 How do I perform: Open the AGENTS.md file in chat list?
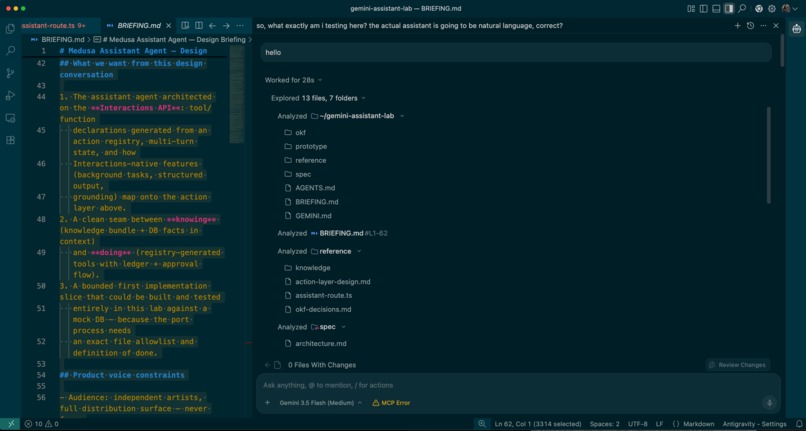(x=309, y=188)
